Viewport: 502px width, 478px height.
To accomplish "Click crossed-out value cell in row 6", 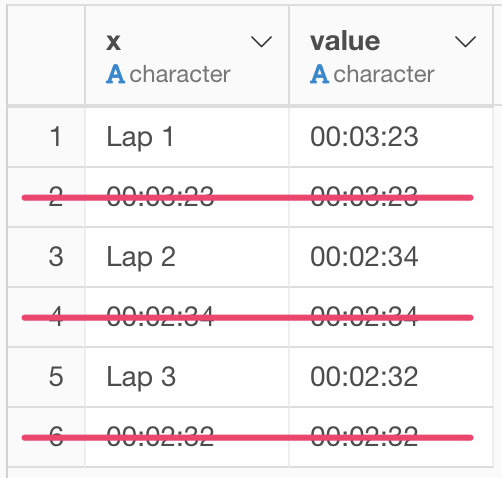I will (x=391, y=437).
